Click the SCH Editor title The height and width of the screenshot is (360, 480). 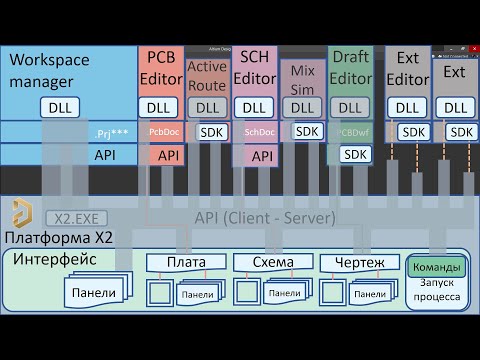255,68
